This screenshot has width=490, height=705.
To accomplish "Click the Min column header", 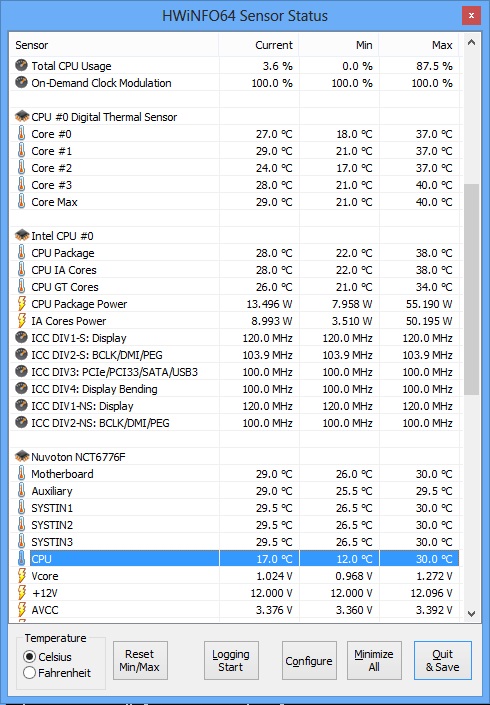I will point(339,45).
